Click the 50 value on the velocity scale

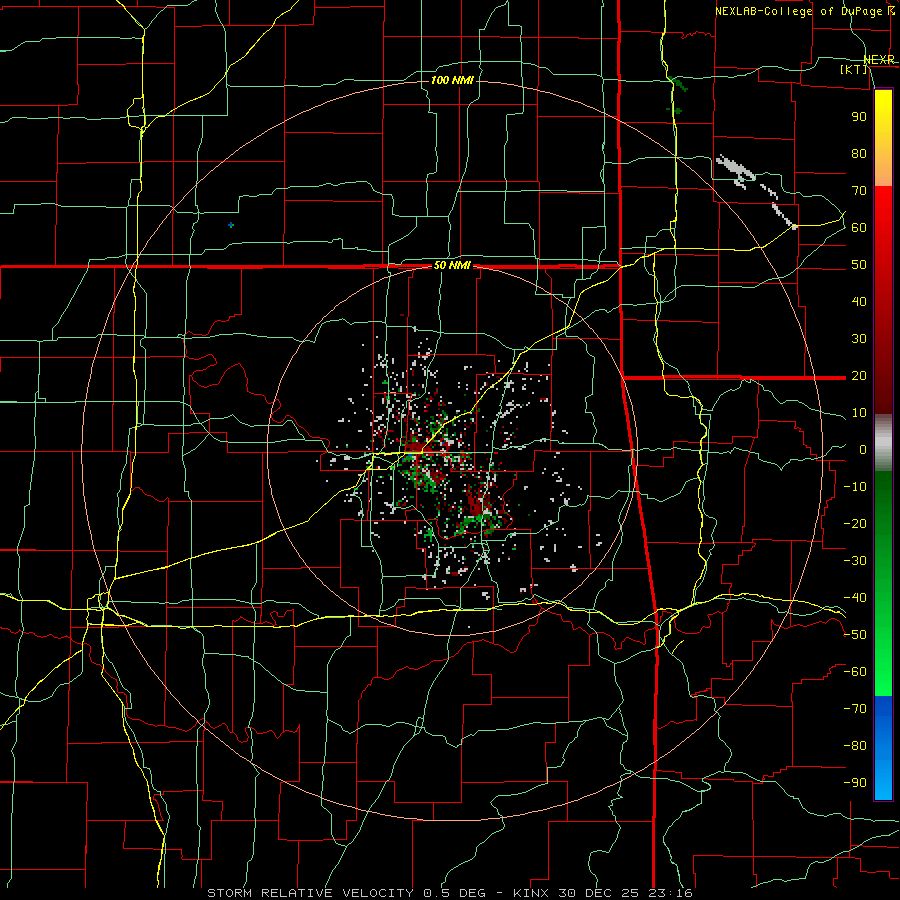click(x=859, y=265)
